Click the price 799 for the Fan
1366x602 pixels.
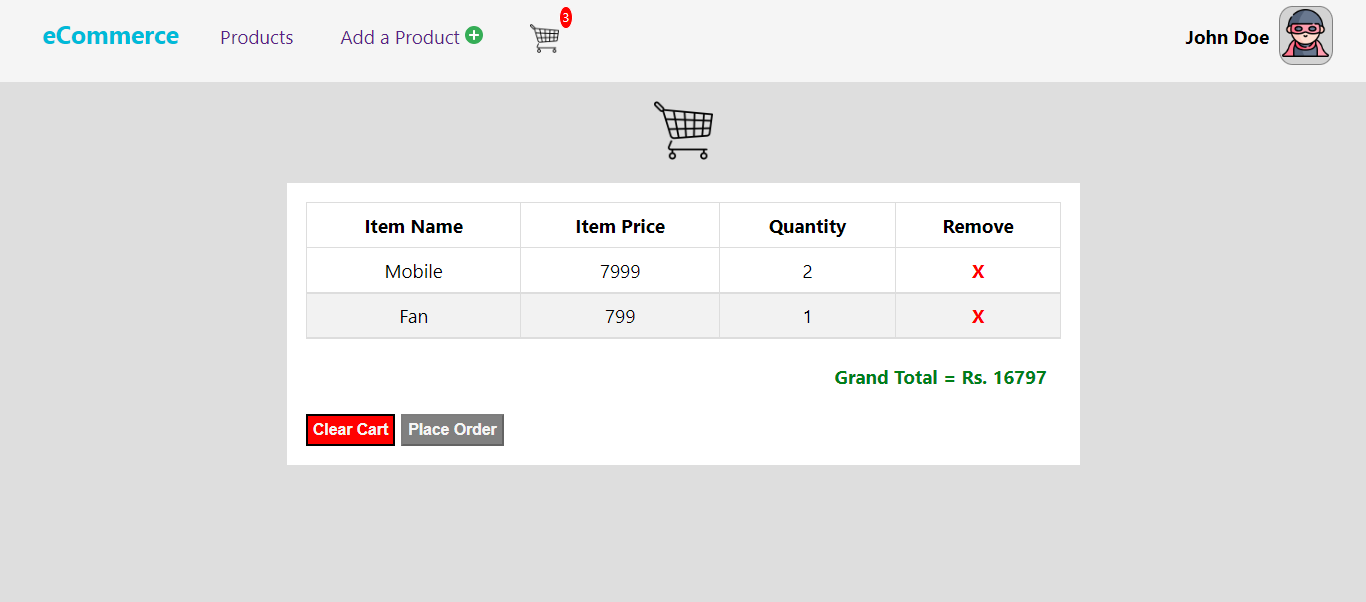pyautogui.click(x=619, y=315)
